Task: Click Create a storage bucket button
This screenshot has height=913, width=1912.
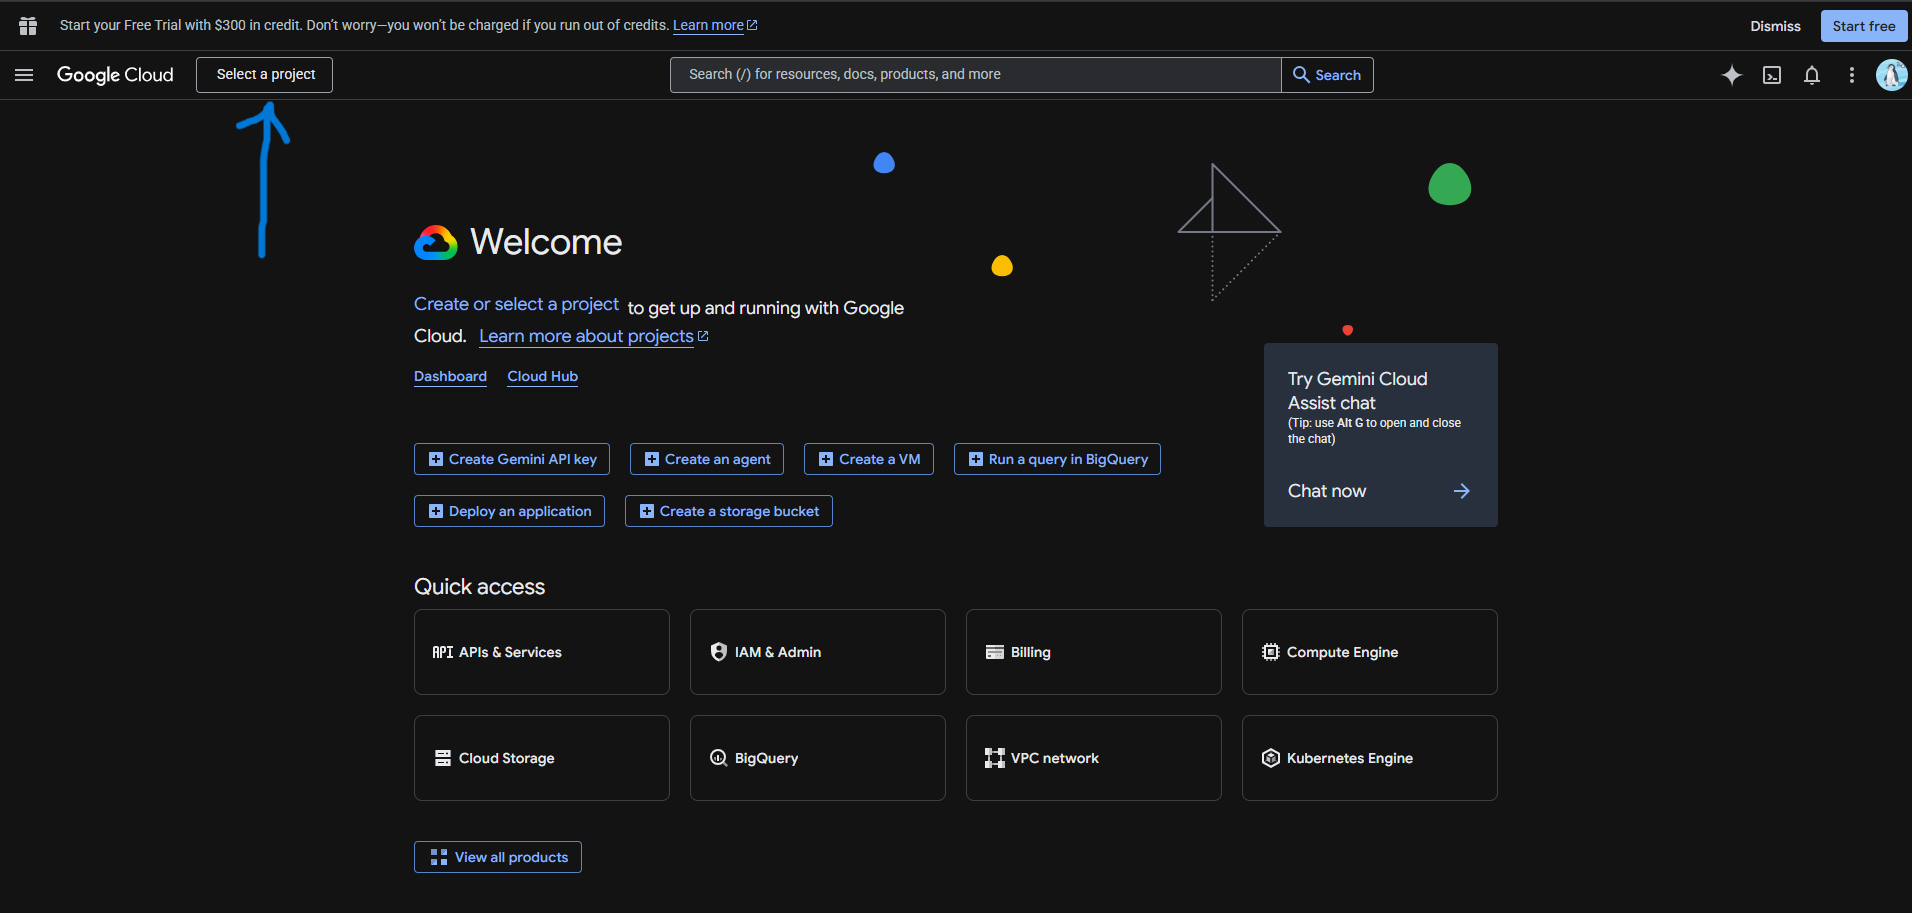Action: tap(729, 511)
